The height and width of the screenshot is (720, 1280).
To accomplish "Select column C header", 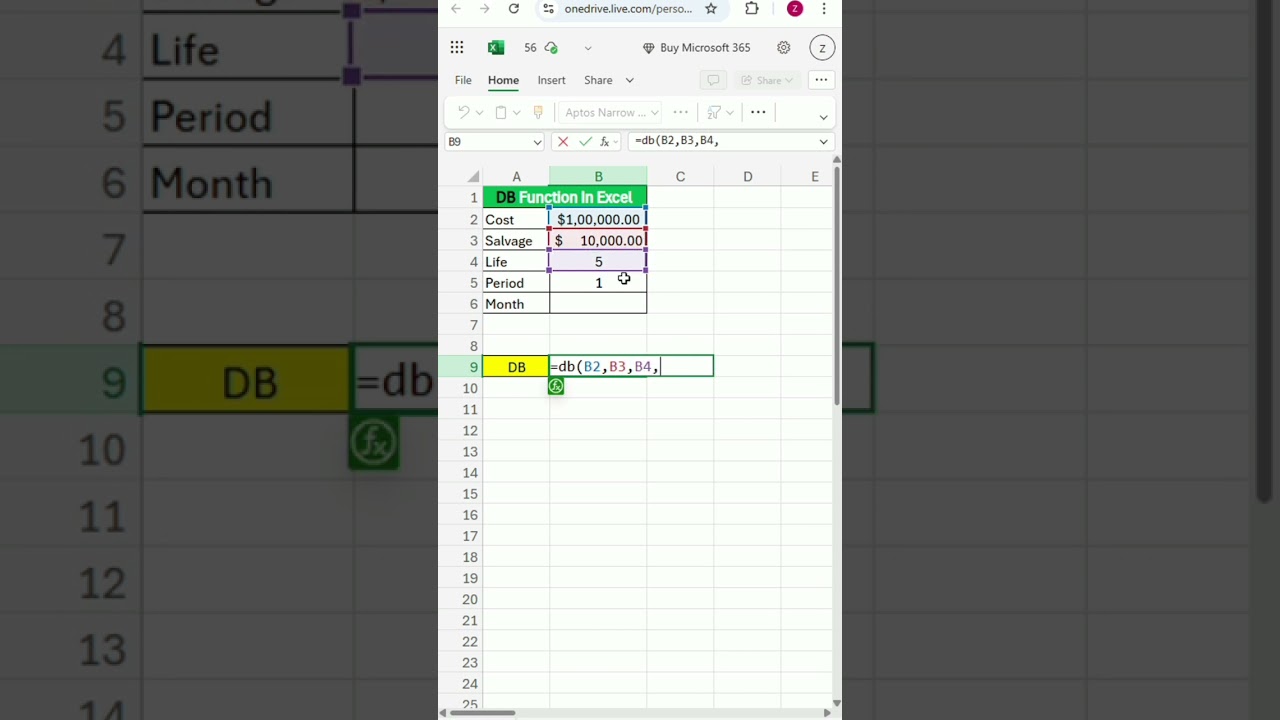I will coord(680,177).
